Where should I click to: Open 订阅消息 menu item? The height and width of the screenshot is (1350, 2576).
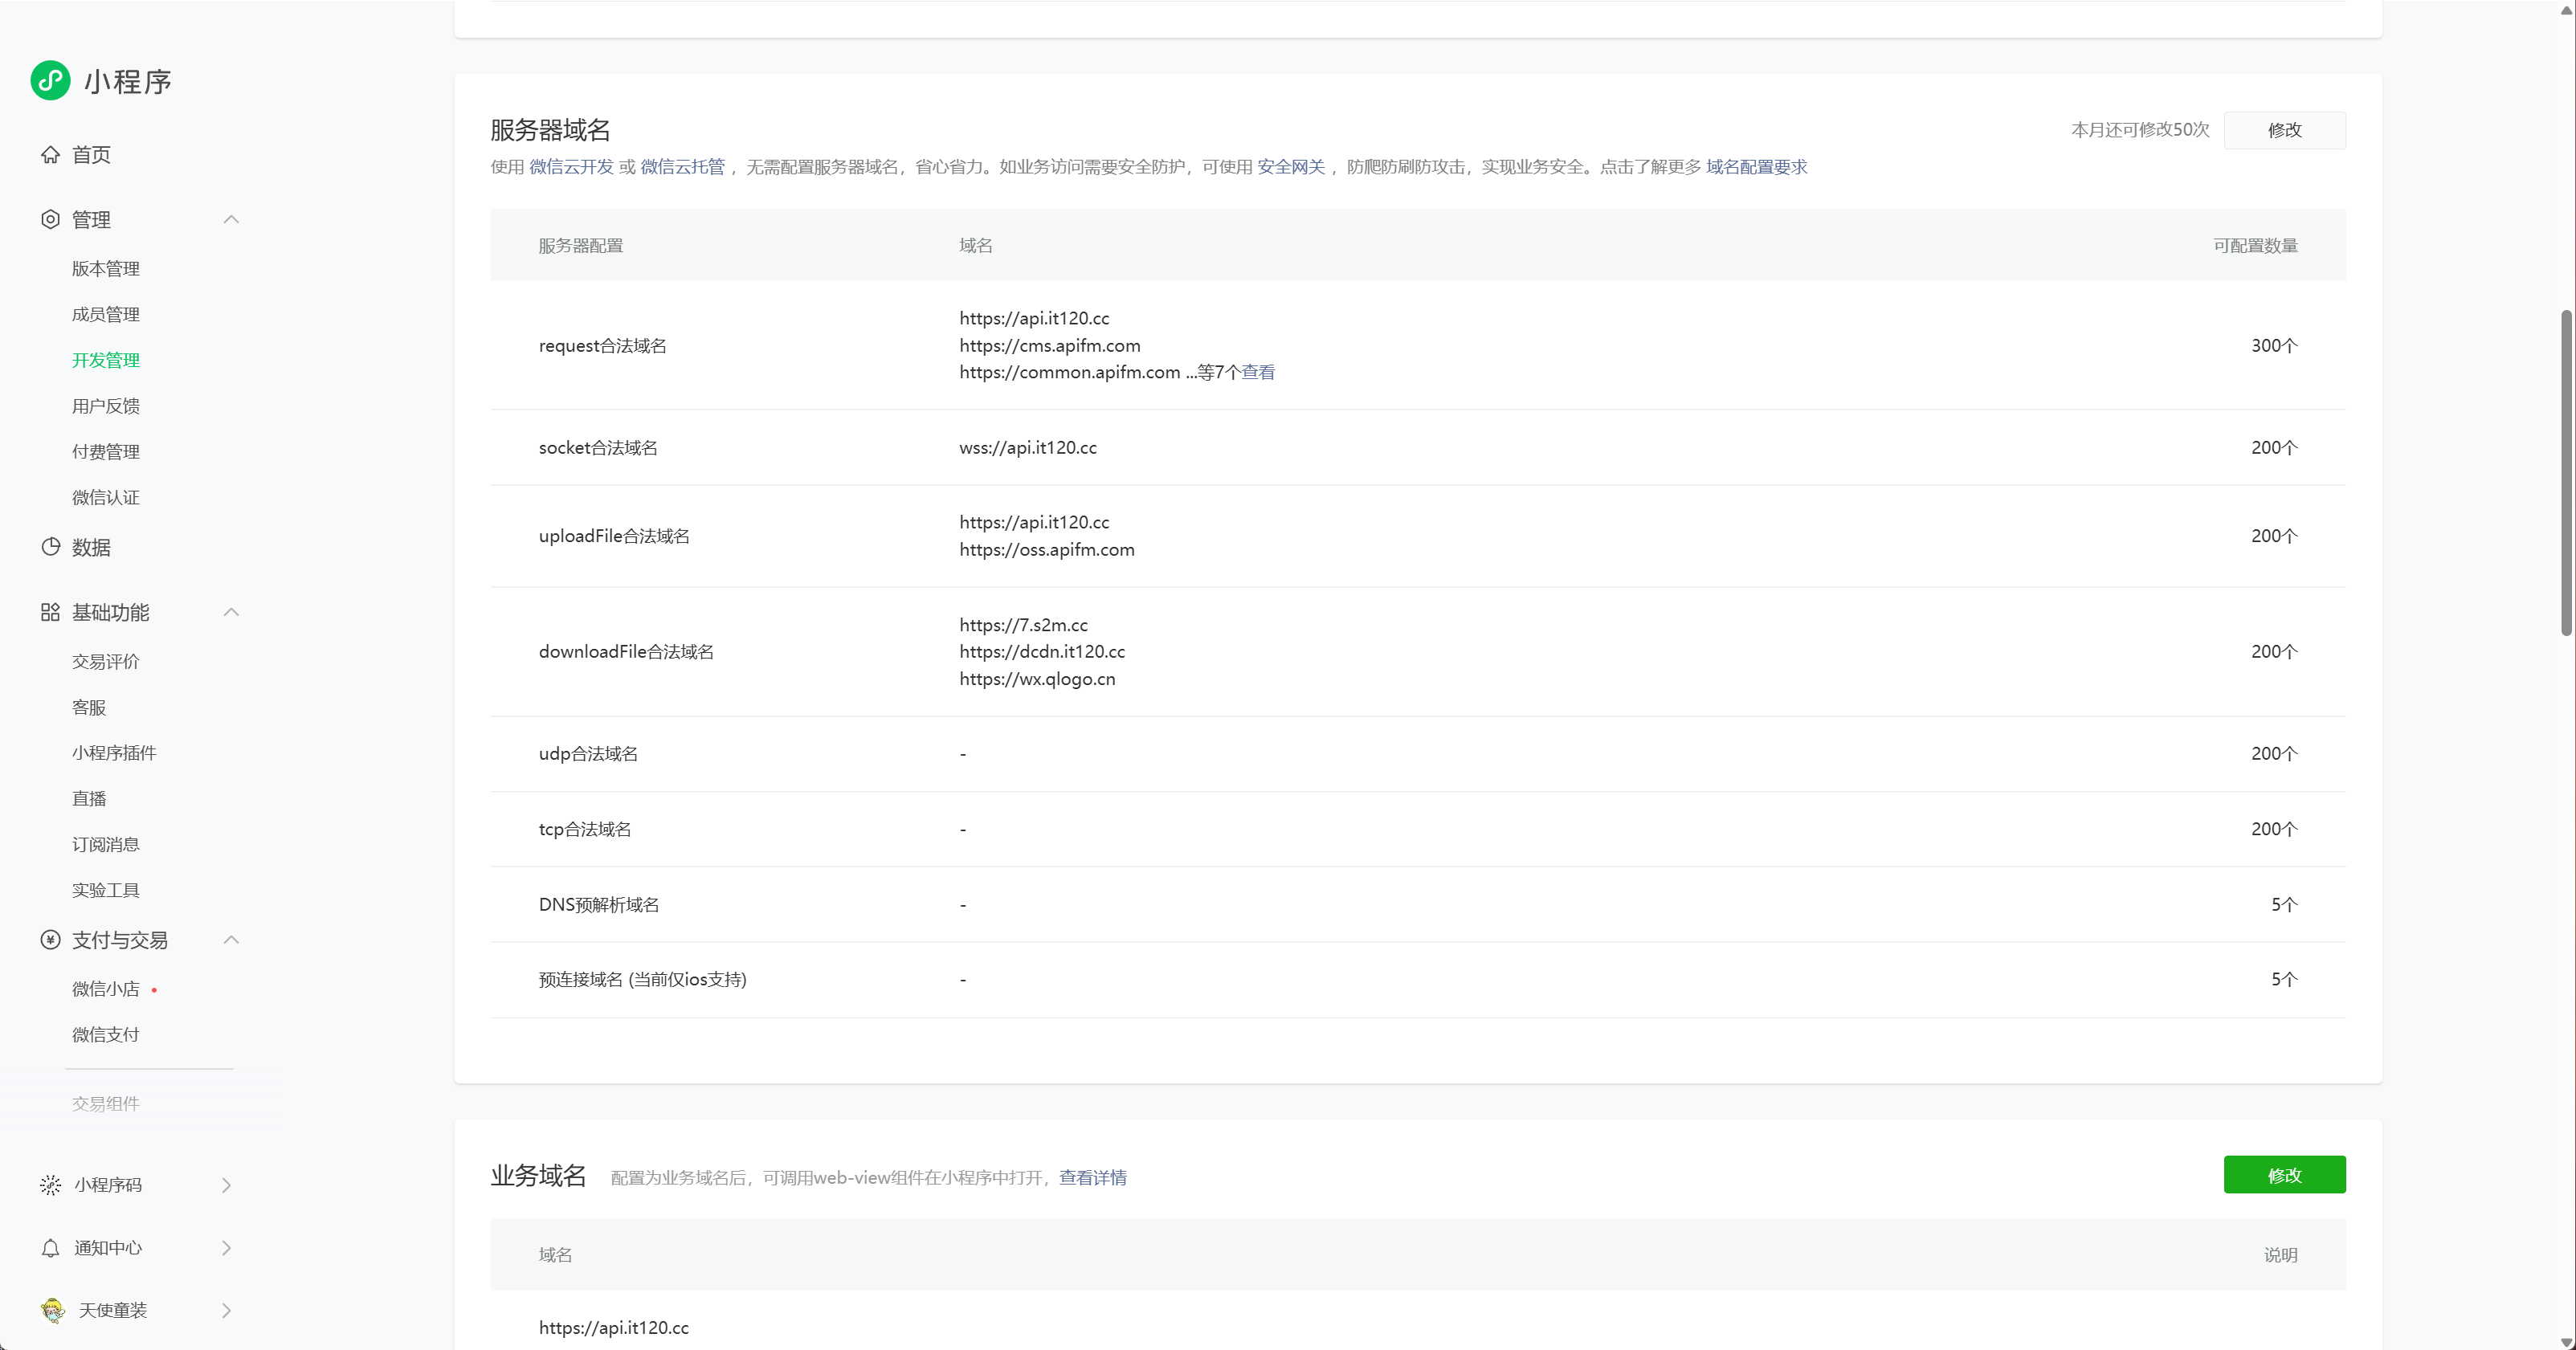coord(106,844)
